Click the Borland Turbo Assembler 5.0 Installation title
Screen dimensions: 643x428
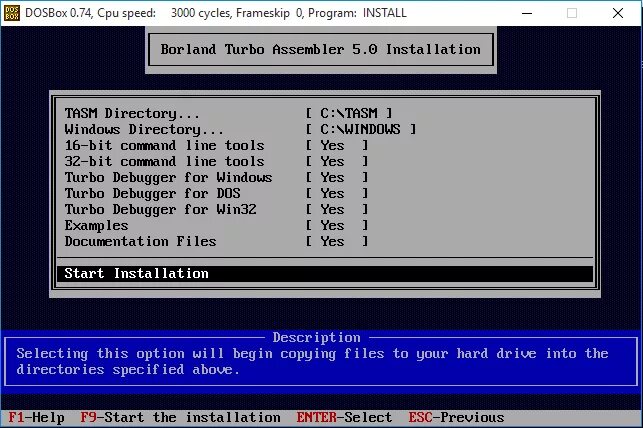click(x=321, y=50)
